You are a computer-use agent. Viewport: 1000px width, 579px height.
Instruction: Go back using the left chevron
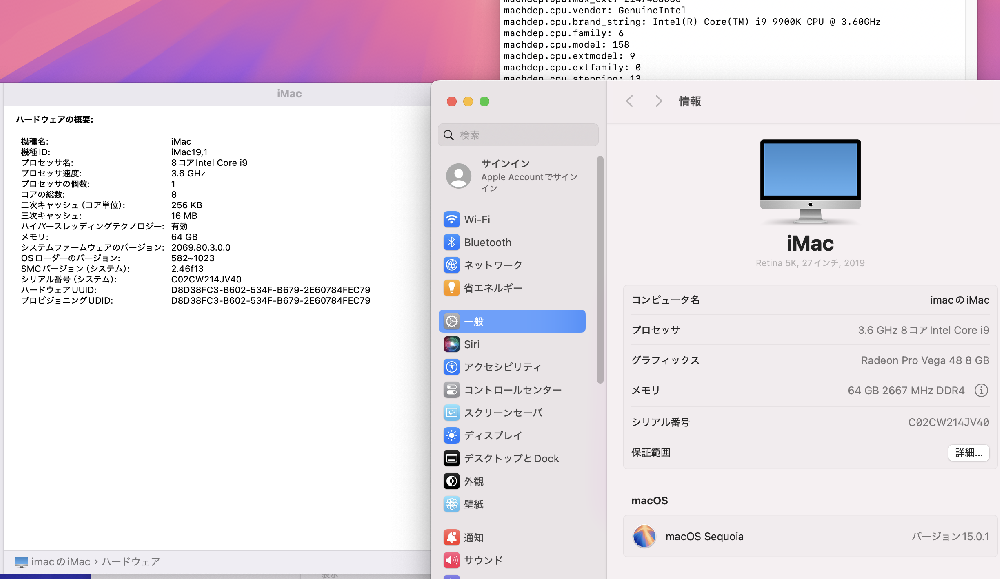point(629,101)
